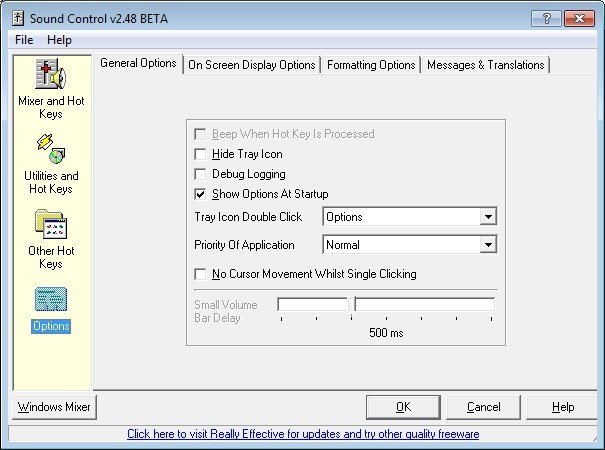The width and height of the screenshot is (605, 450).
Task: Switch to On Screen Display Options tab
Action: pyautogui.click(x=252, y=65)
